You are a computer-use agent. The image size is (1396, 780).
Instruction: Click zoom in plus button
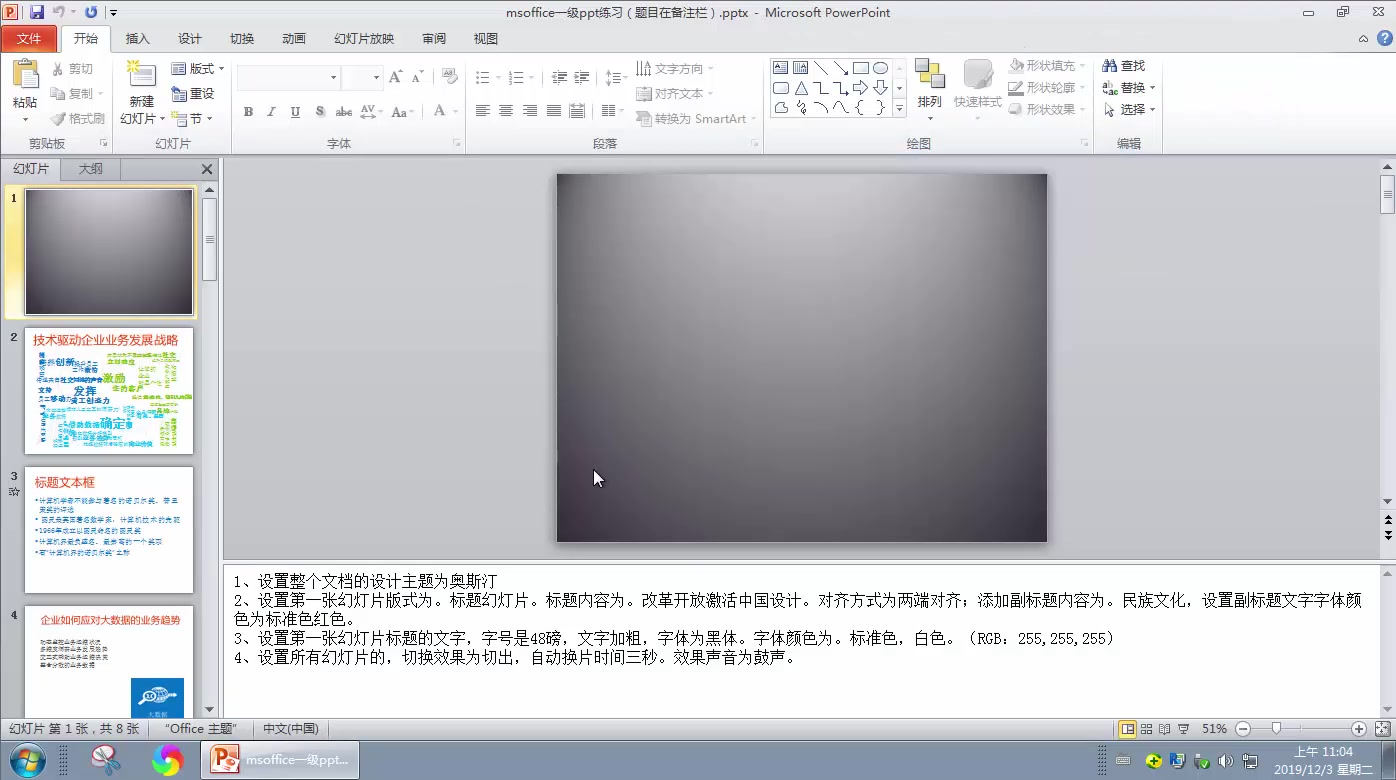1359,729
